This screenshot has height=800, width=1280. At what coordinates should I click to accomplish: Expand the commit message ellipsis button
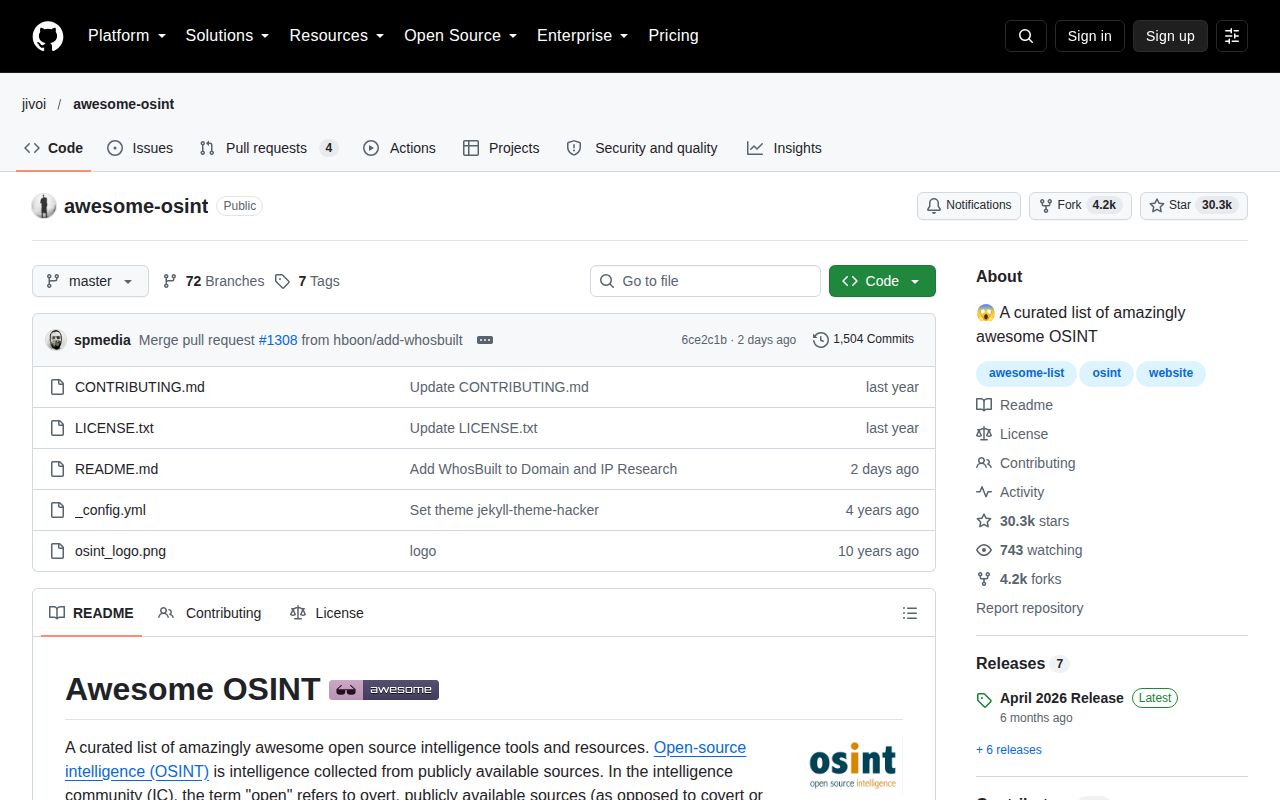[x=485, y=340]
